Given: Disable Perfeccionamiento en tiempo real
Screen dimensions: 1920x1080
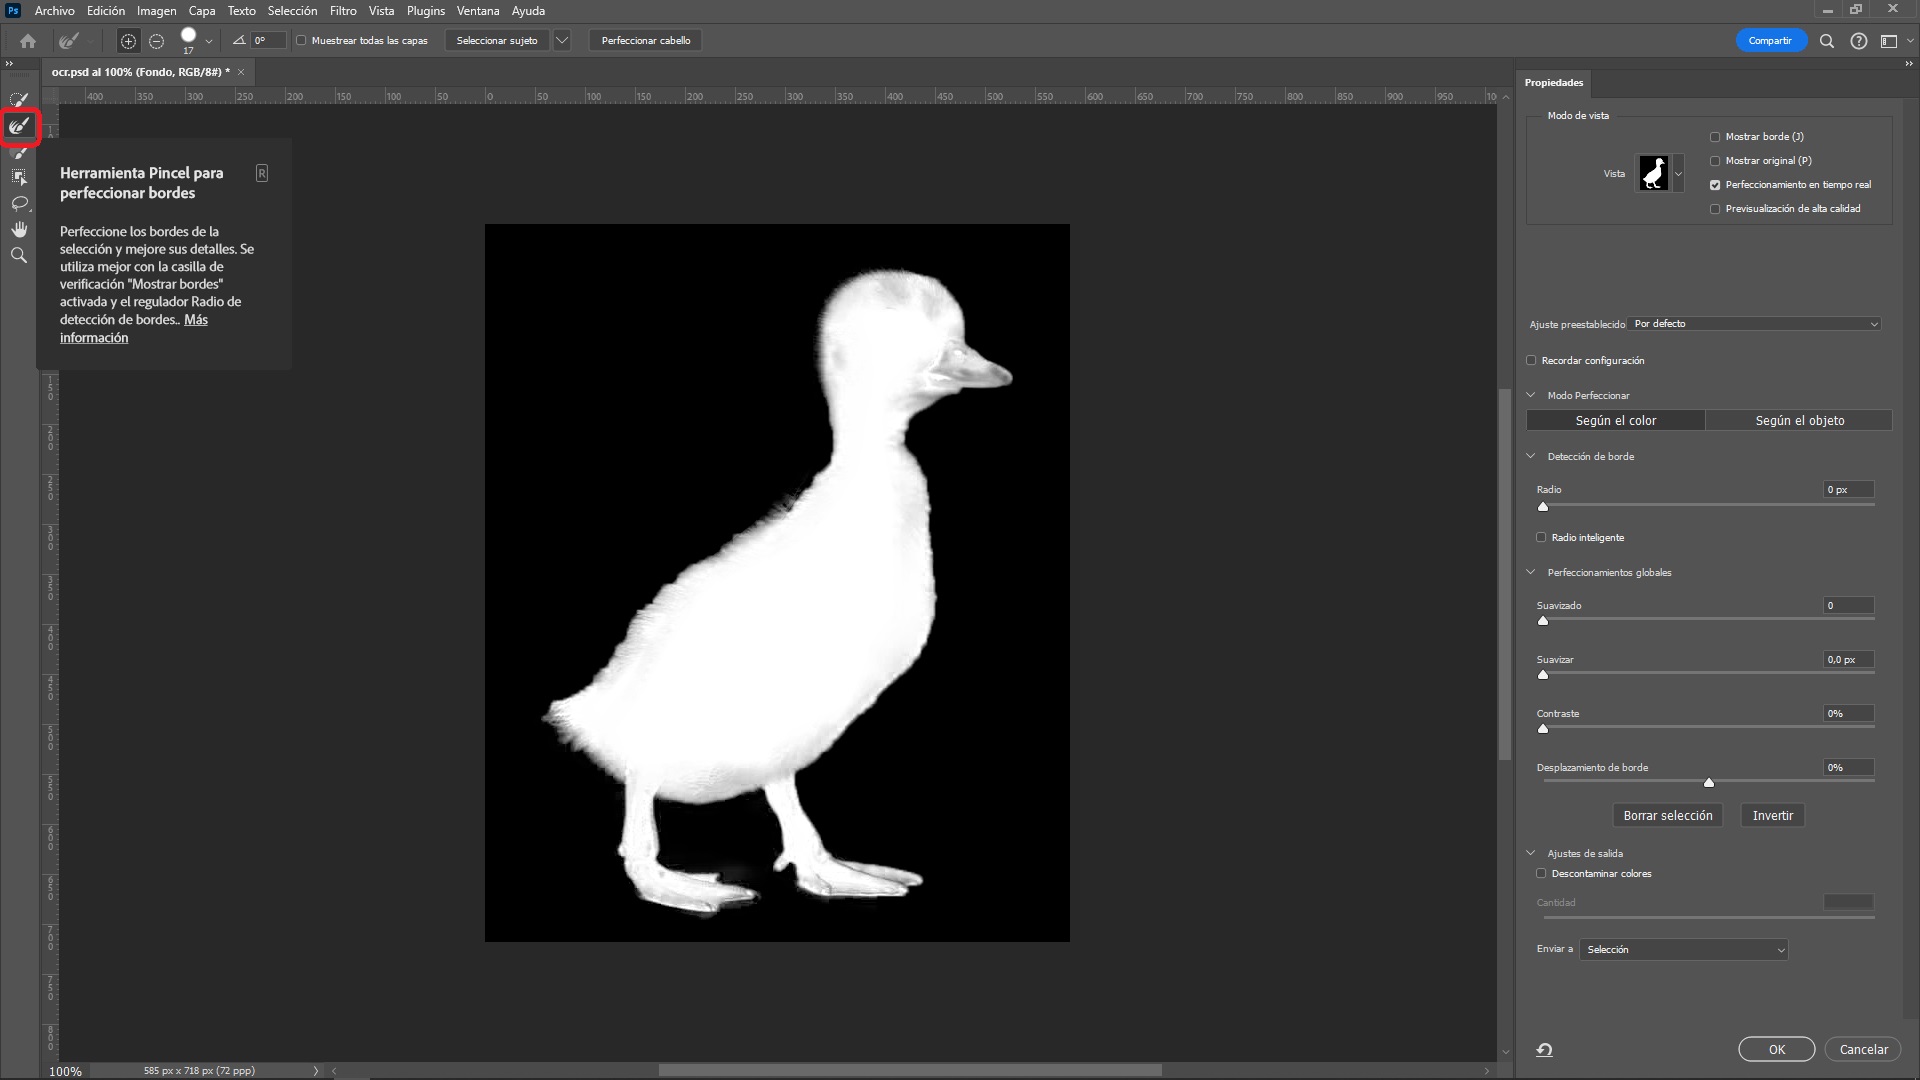Looking at the screenshot, I should (x=1715, y=185).
